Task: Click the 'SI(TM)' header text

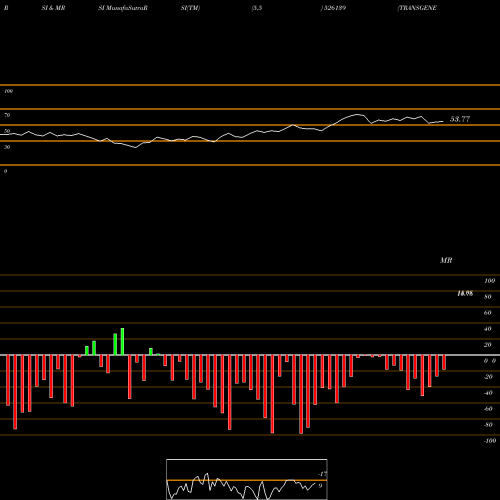Action: point(190,8)
